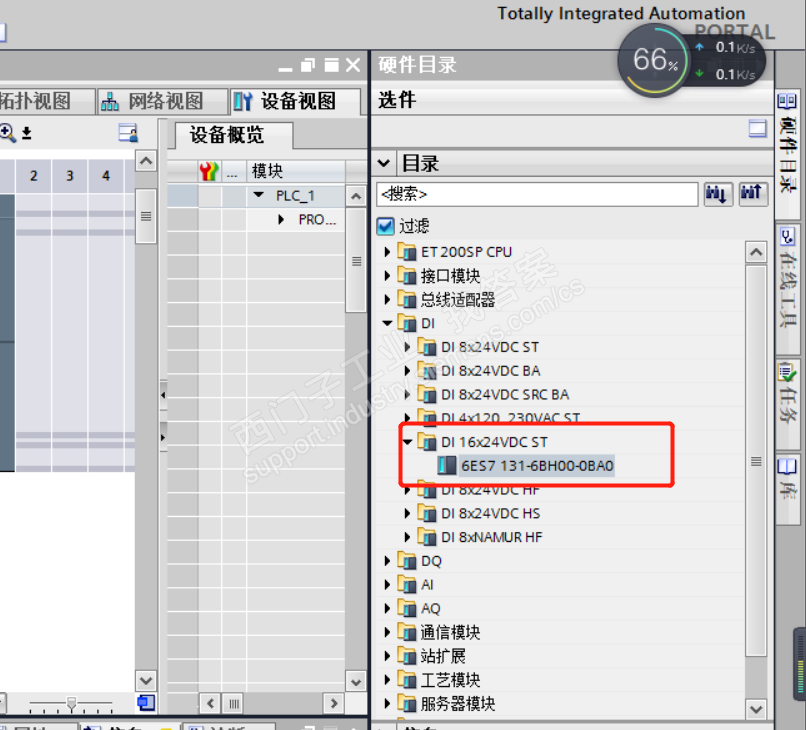Click slot 2 column header
The image size is (806, 730).
[x=33, y=176]
